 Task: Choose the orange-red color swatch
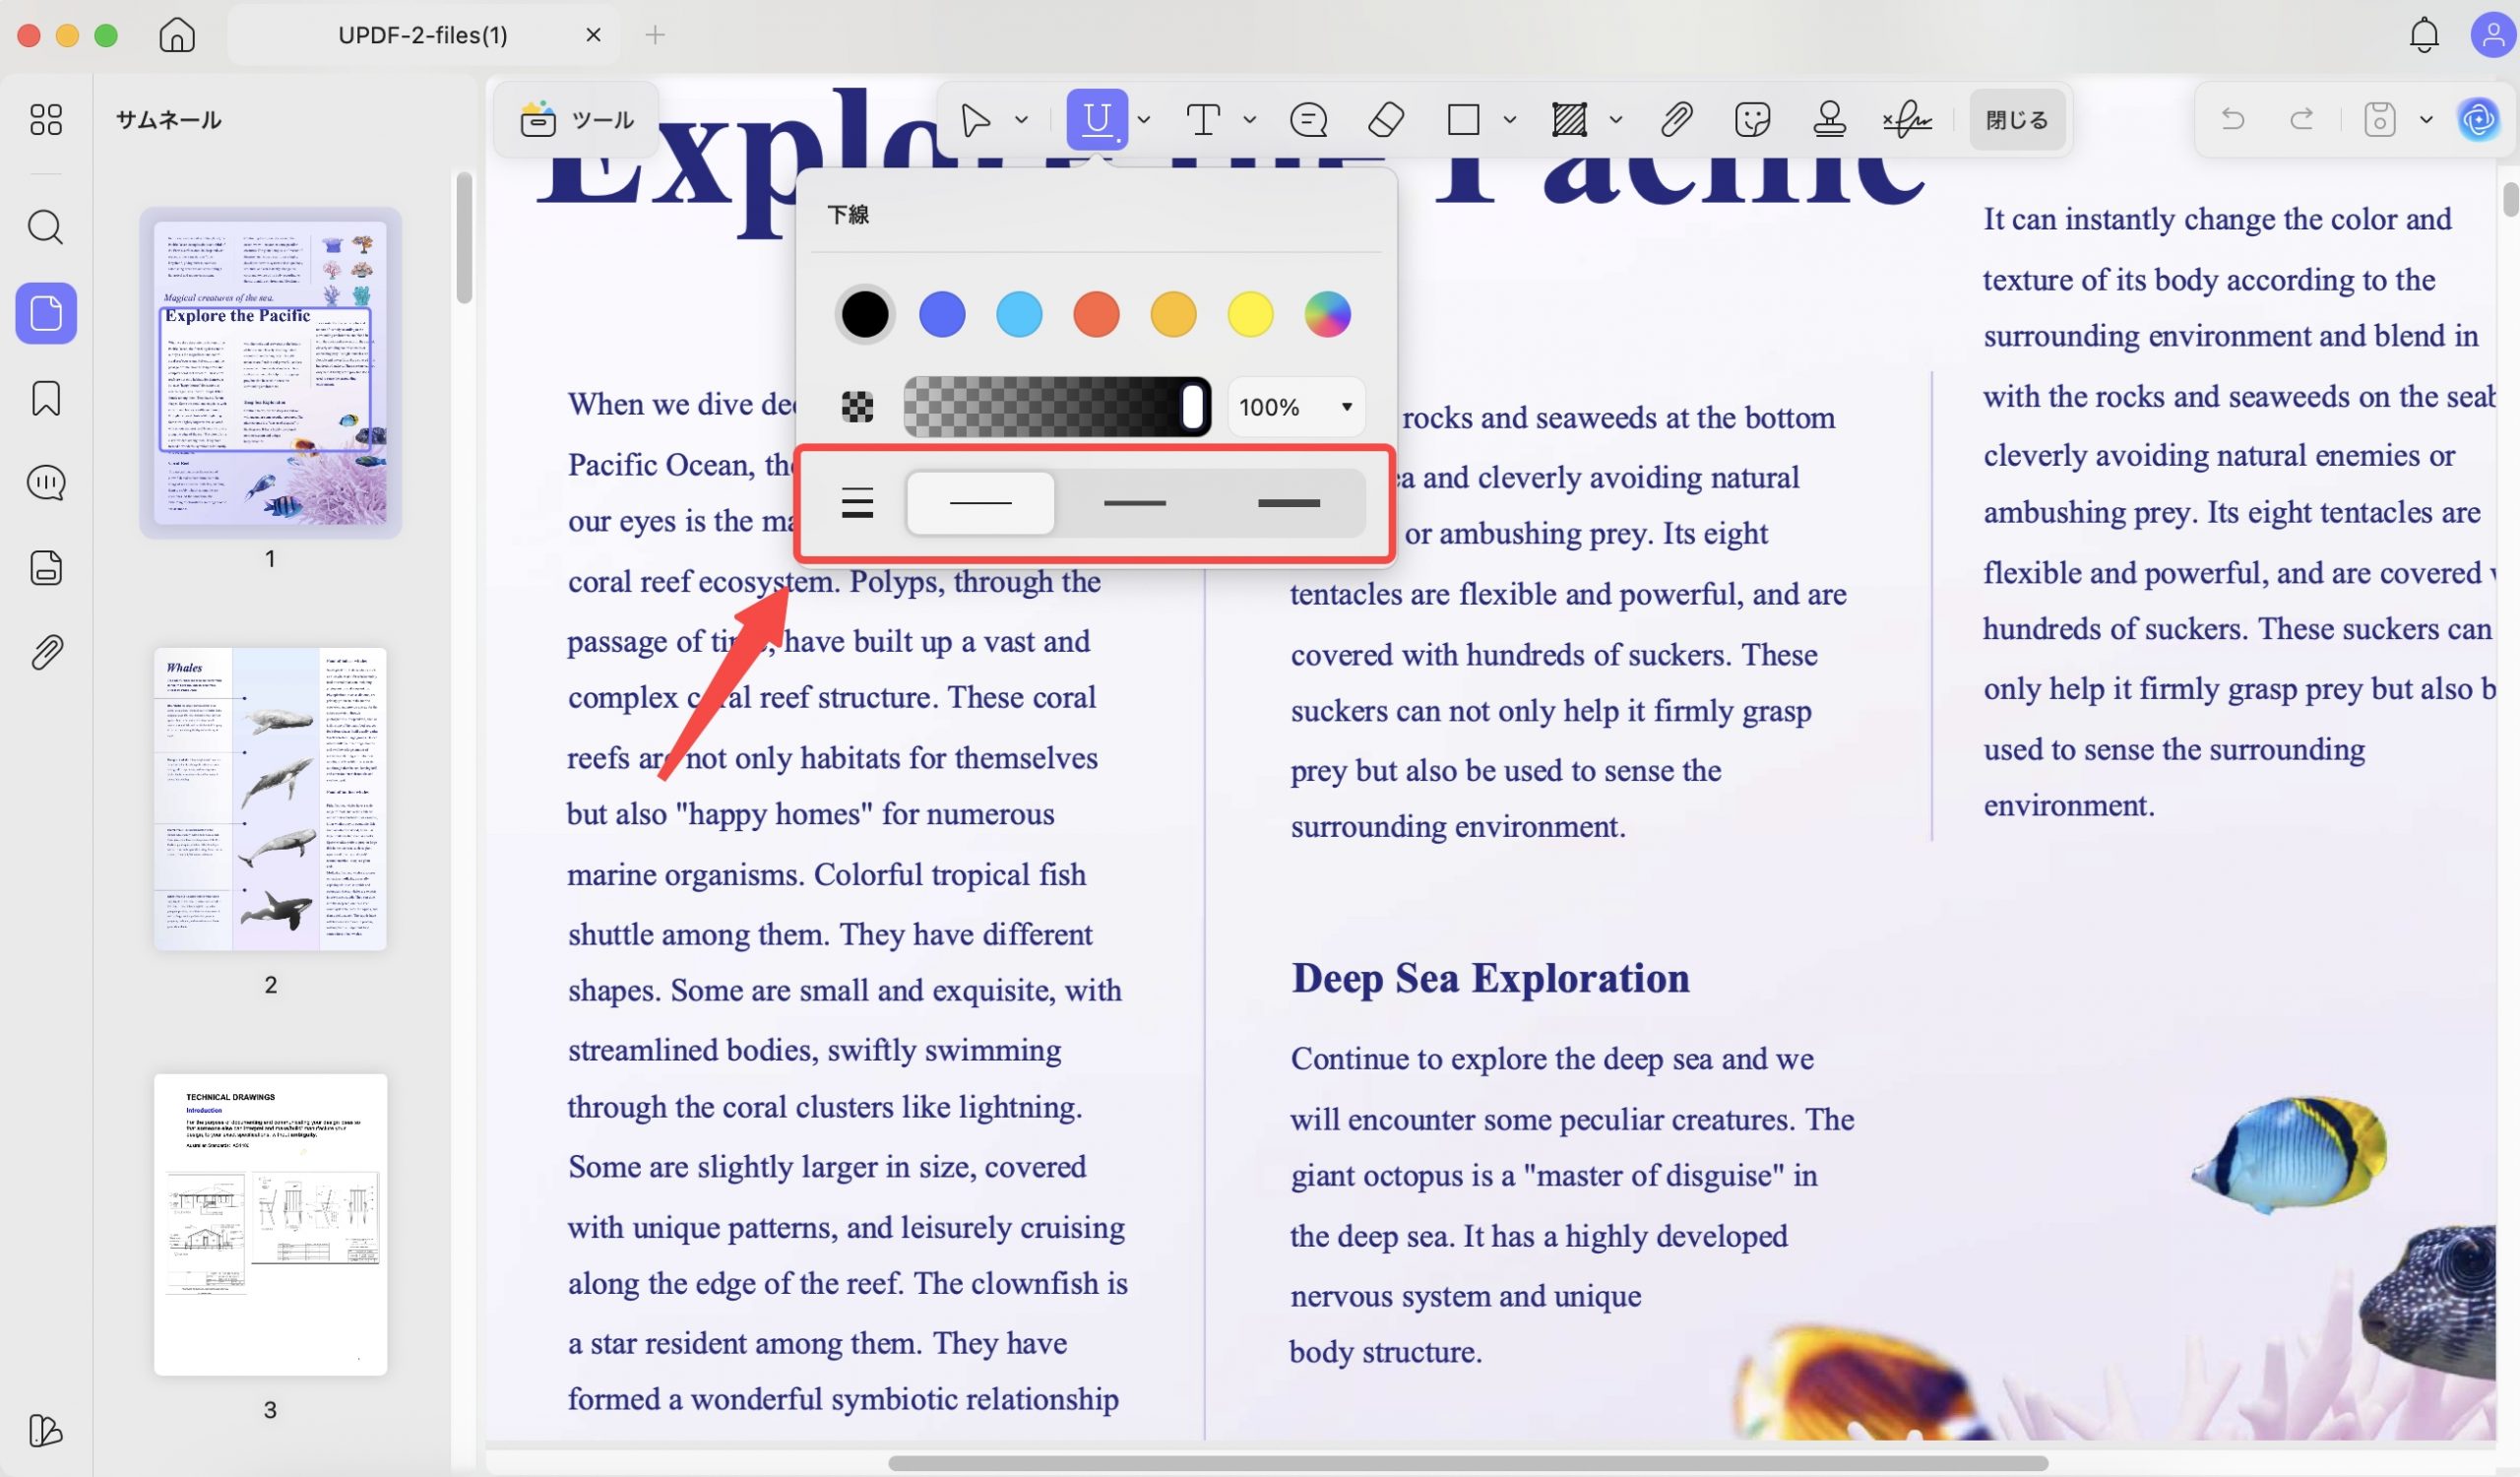point(1096,314)
